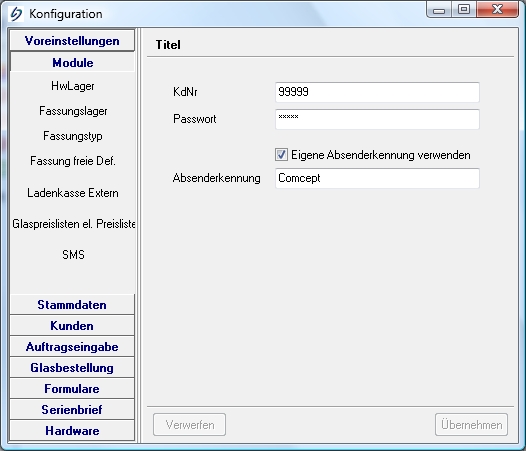Choose Fassungstyp in the module list
The height and width of the screenshot is (451, 526).
tap(73, 136)
